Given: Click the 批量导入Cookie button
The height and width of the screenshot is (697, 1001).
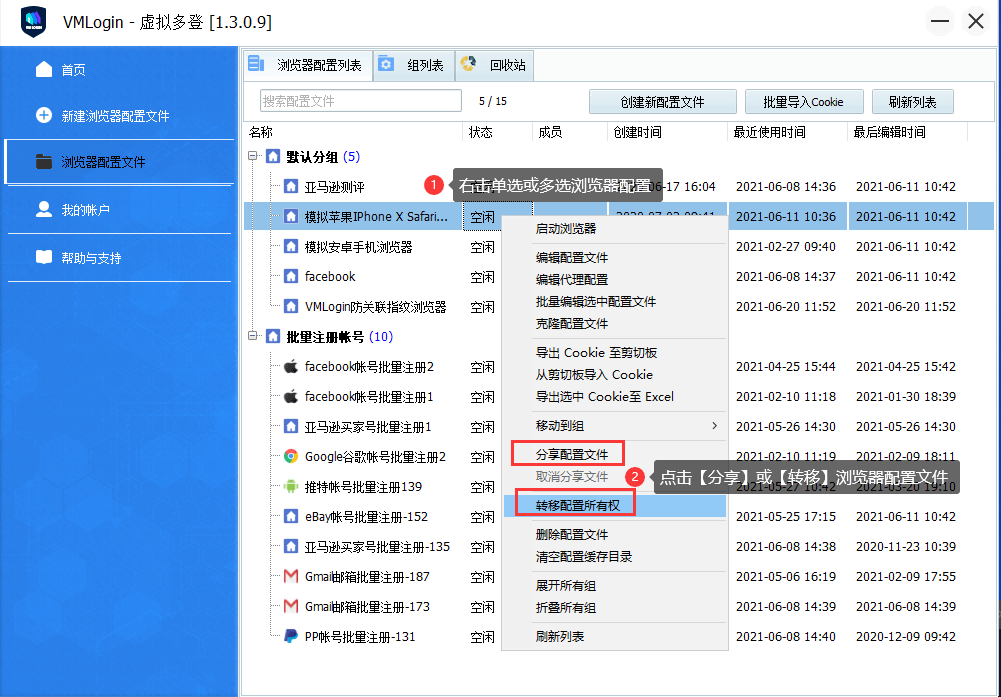Looking at the screenshot, I should (x=804, y=101).
